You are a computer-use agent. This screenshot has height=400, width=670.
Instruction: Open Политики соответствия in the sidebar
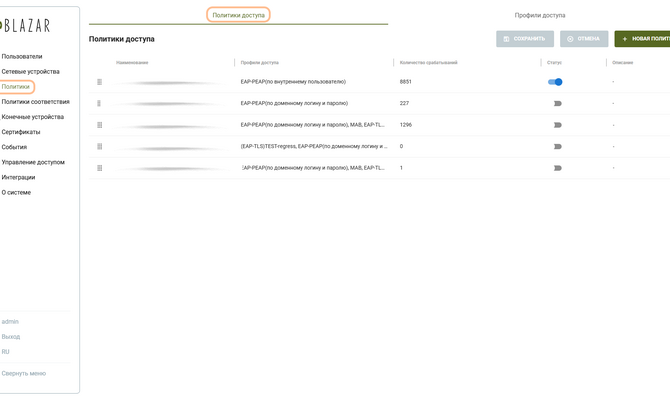click(x=35, y=102)
